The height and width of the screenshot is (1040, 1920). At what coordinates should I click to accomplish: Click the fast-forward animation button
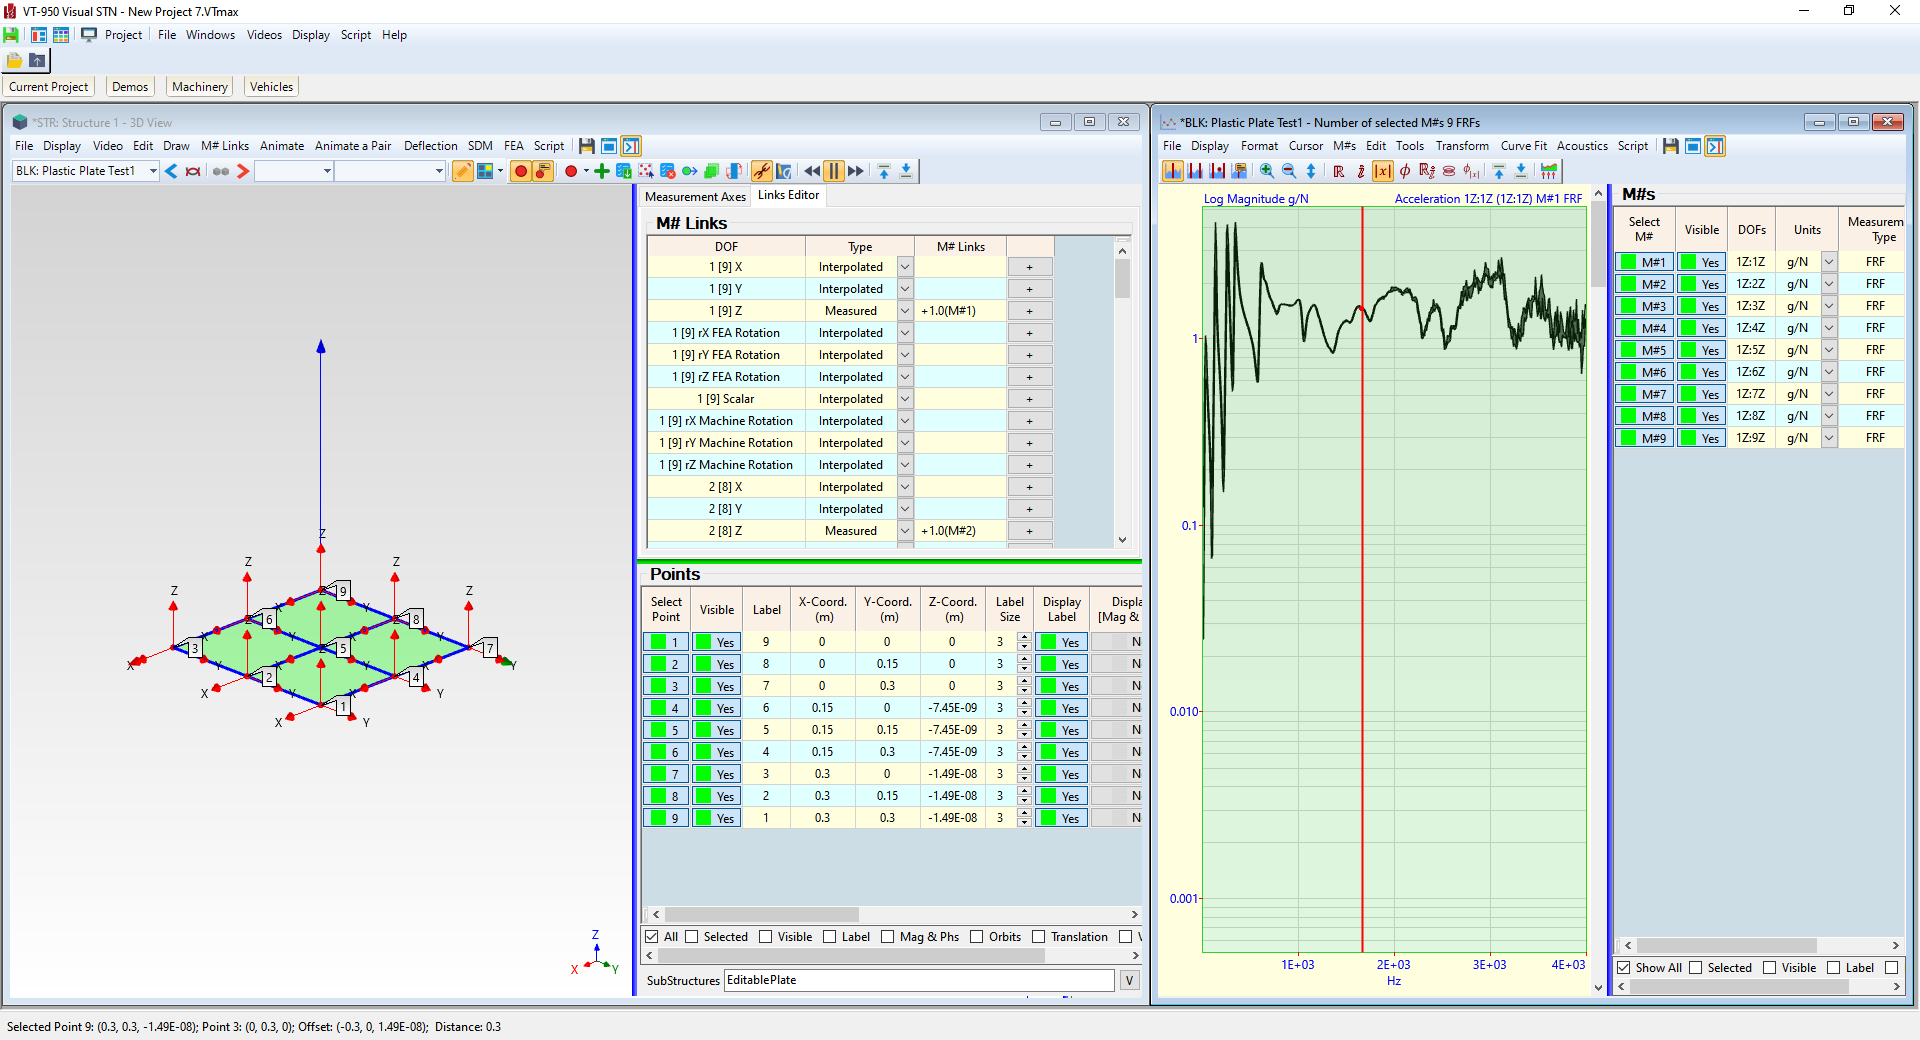tap(856, 171)
